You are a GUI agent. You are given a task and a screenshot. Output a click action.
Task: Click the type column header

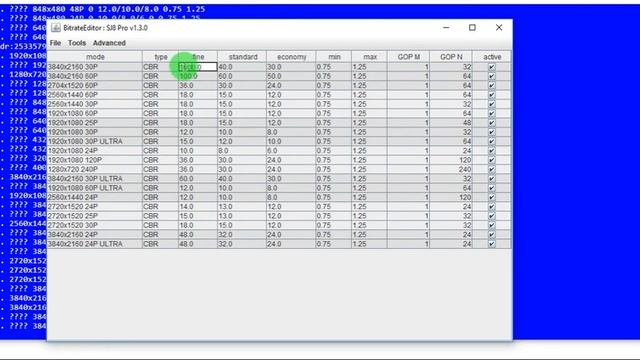[x=160, y=57]
